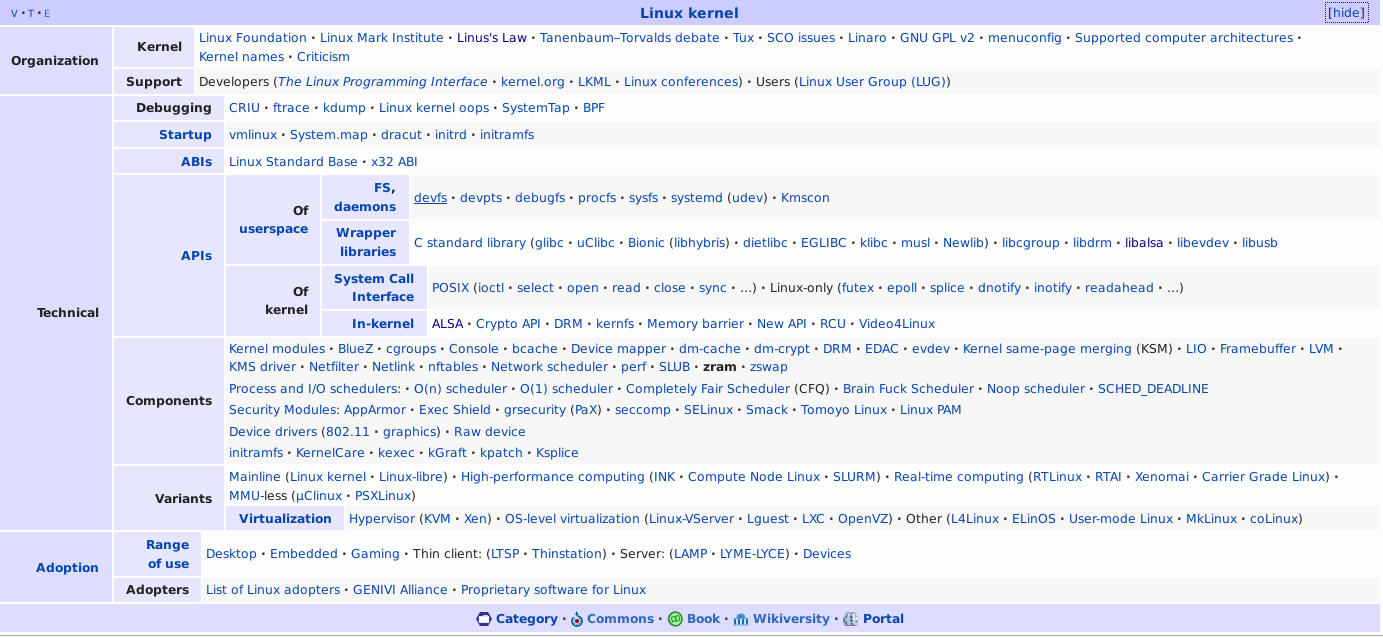Click the kernel.org link
The height and width of the screenshot is (638, 1383).
pos(533,82)
